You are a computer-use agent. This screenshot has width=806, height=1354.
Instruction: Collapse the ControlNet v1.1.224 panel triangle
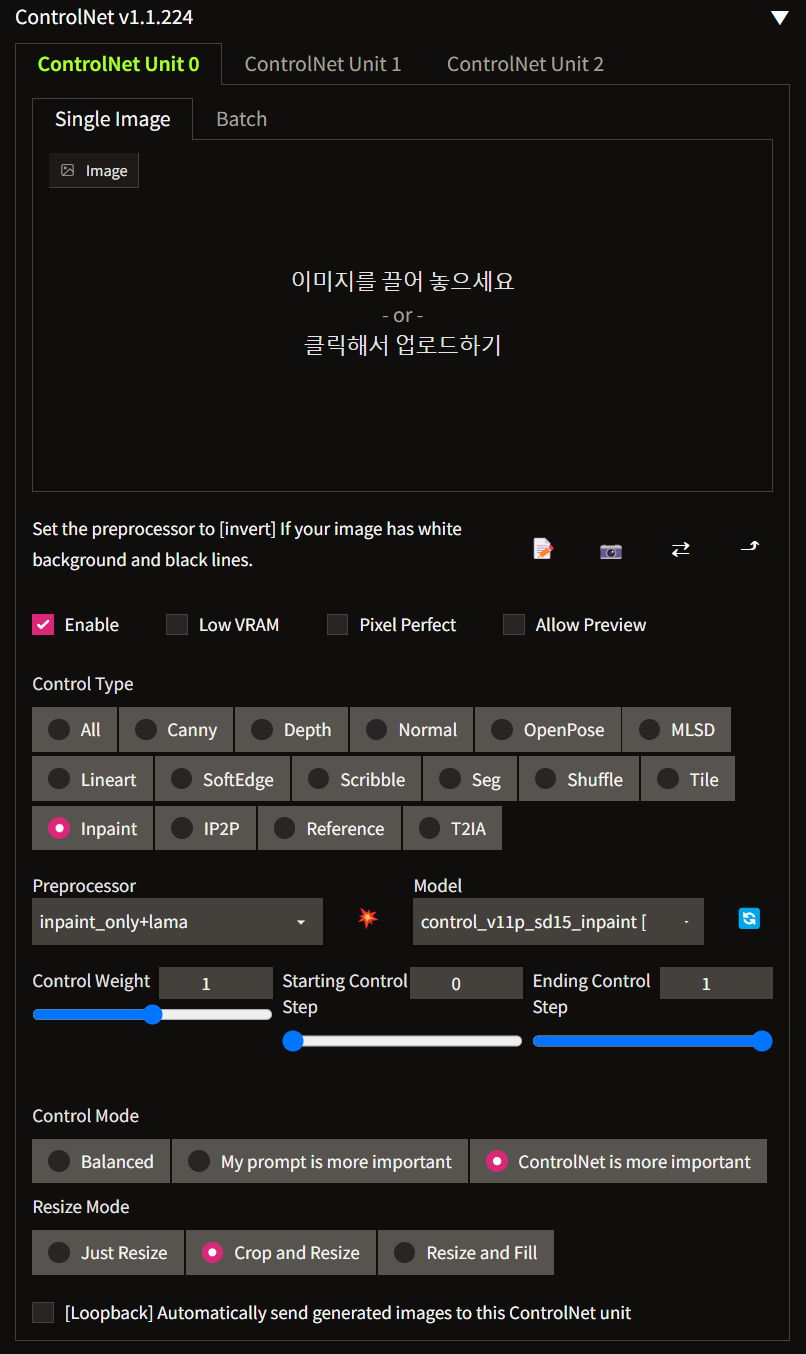pyautogui.click(x=780, y=17)
